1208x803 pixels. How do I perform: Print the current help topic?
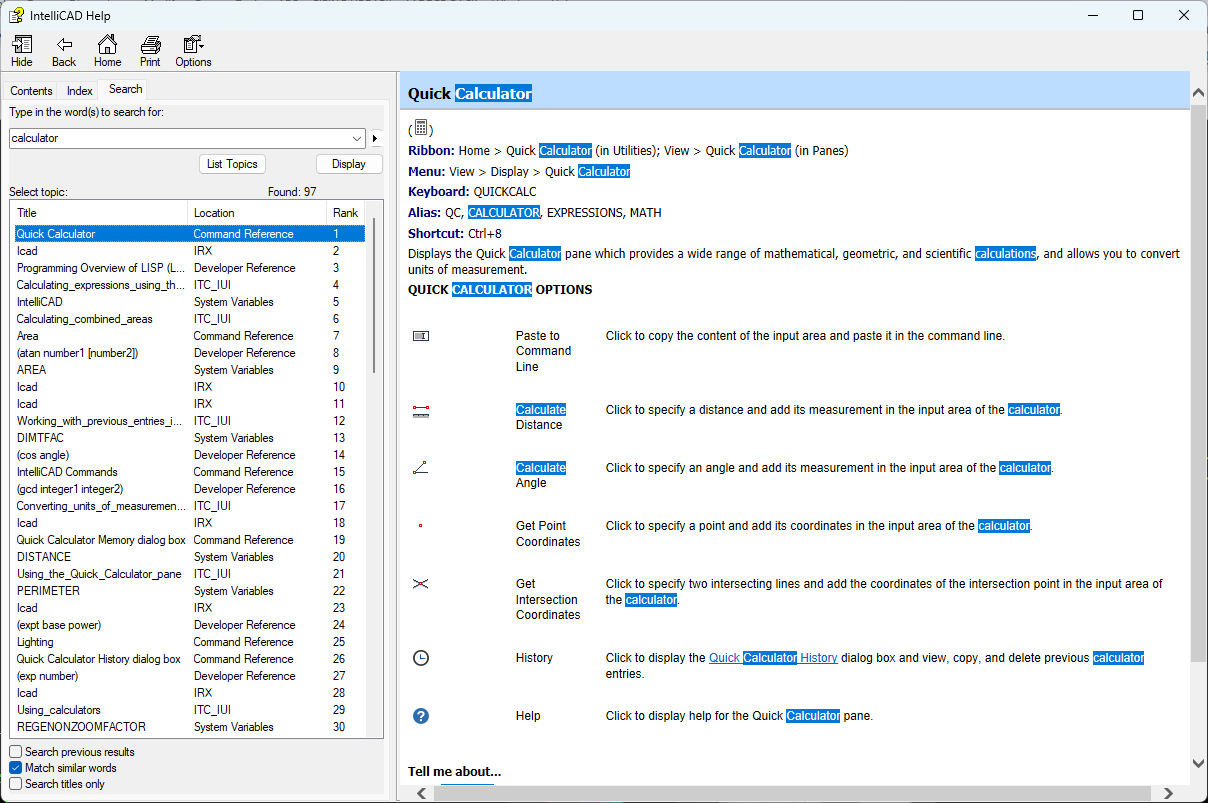pos(150,51)
